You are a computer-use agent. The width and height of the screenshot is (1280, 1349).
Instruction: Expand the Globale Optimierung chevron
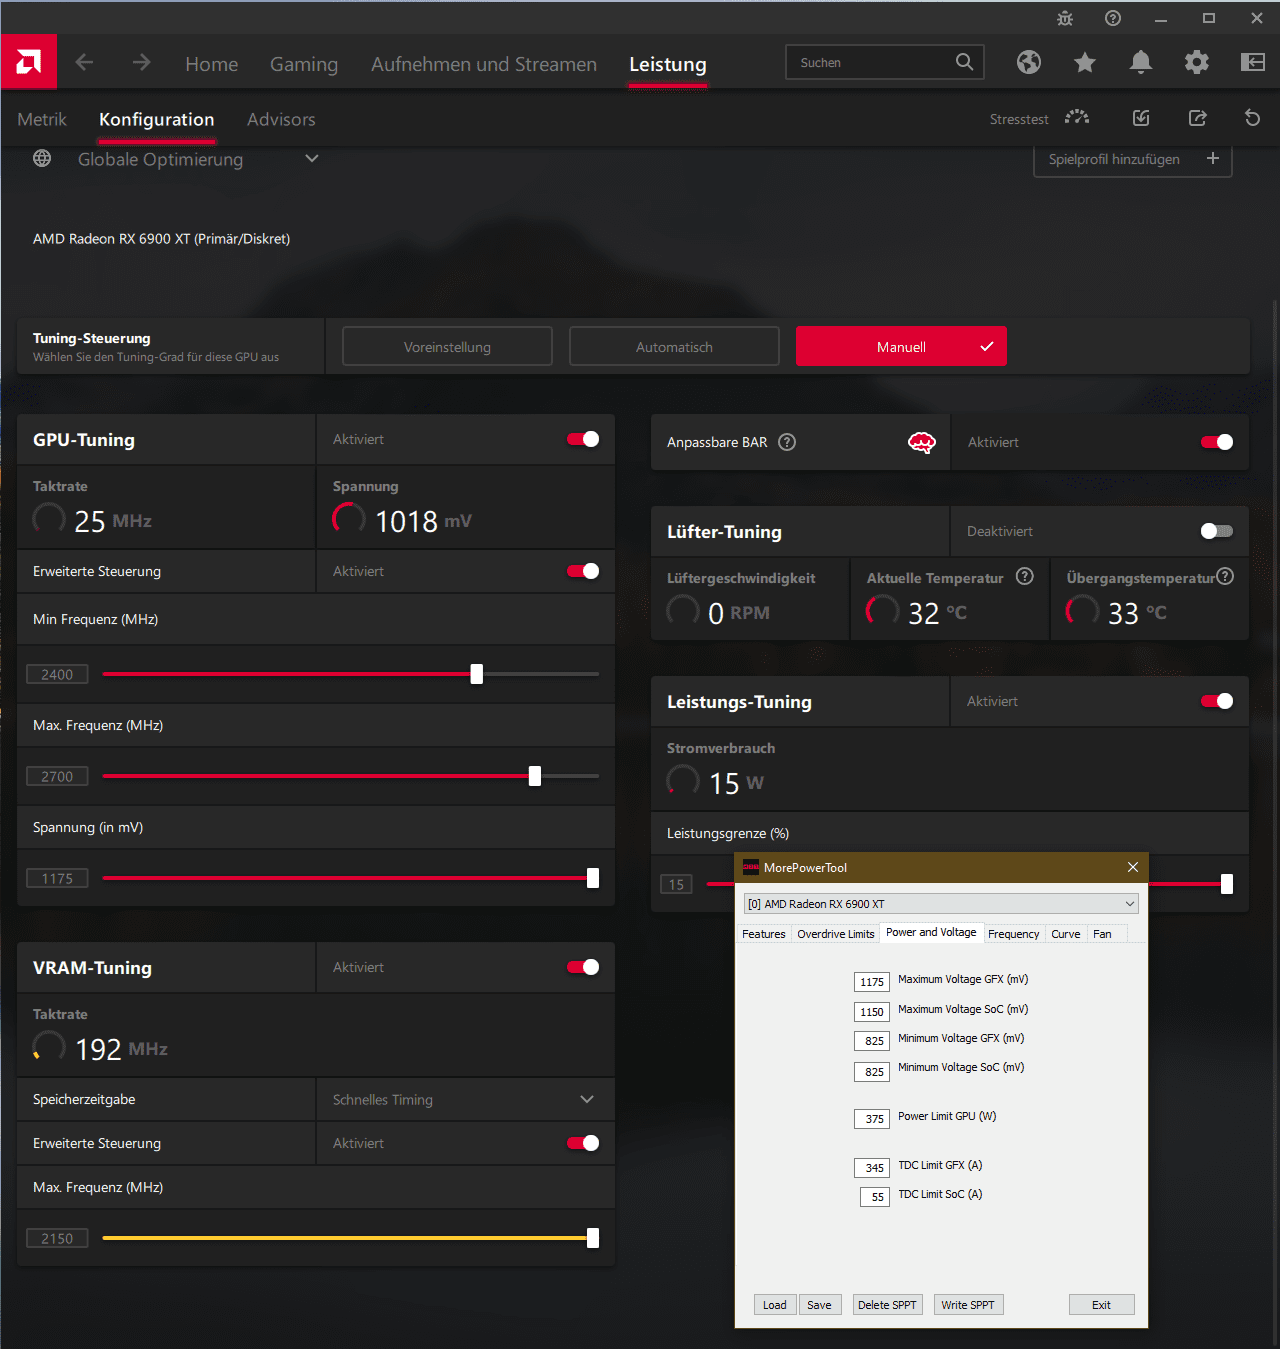pos(312,158)
